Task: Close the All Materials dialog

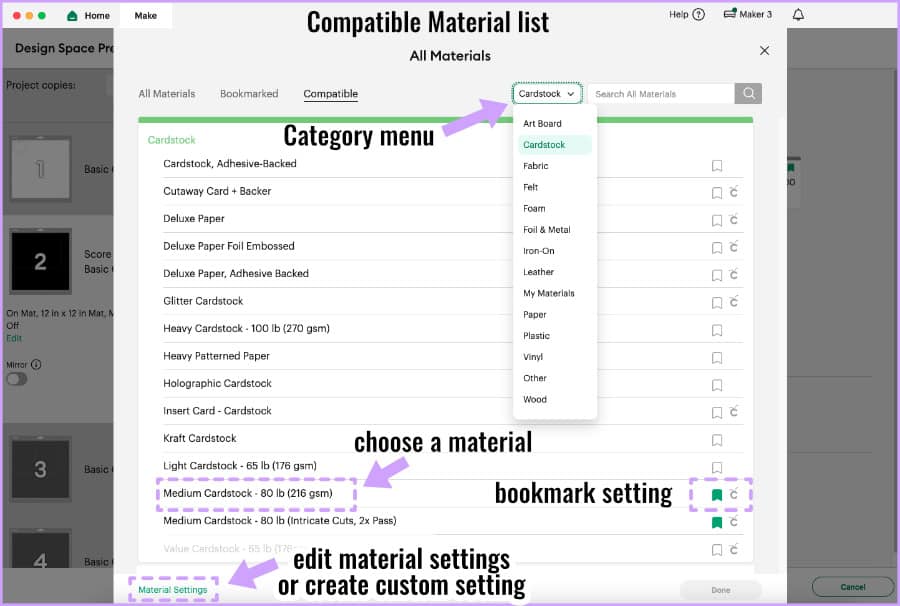Action: tap(764, 50)
